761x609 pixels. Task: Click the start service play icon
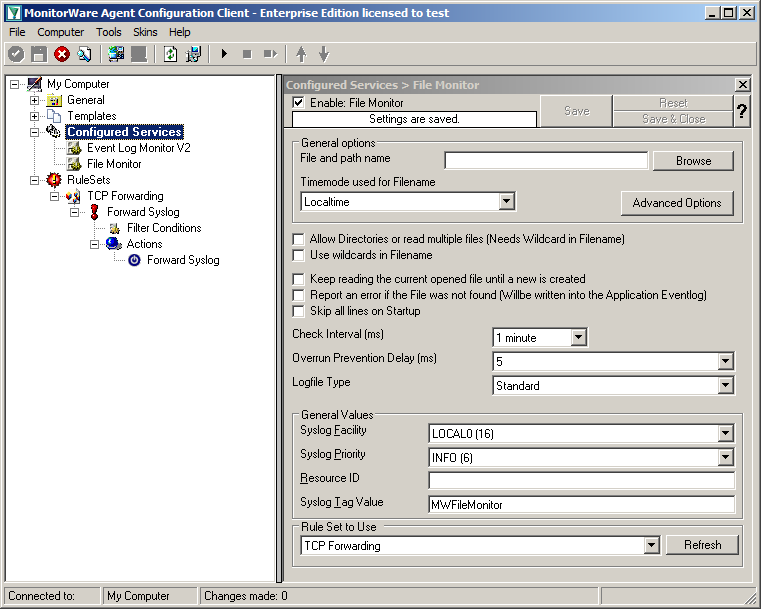pyautogui.click(x=224, y=54)
